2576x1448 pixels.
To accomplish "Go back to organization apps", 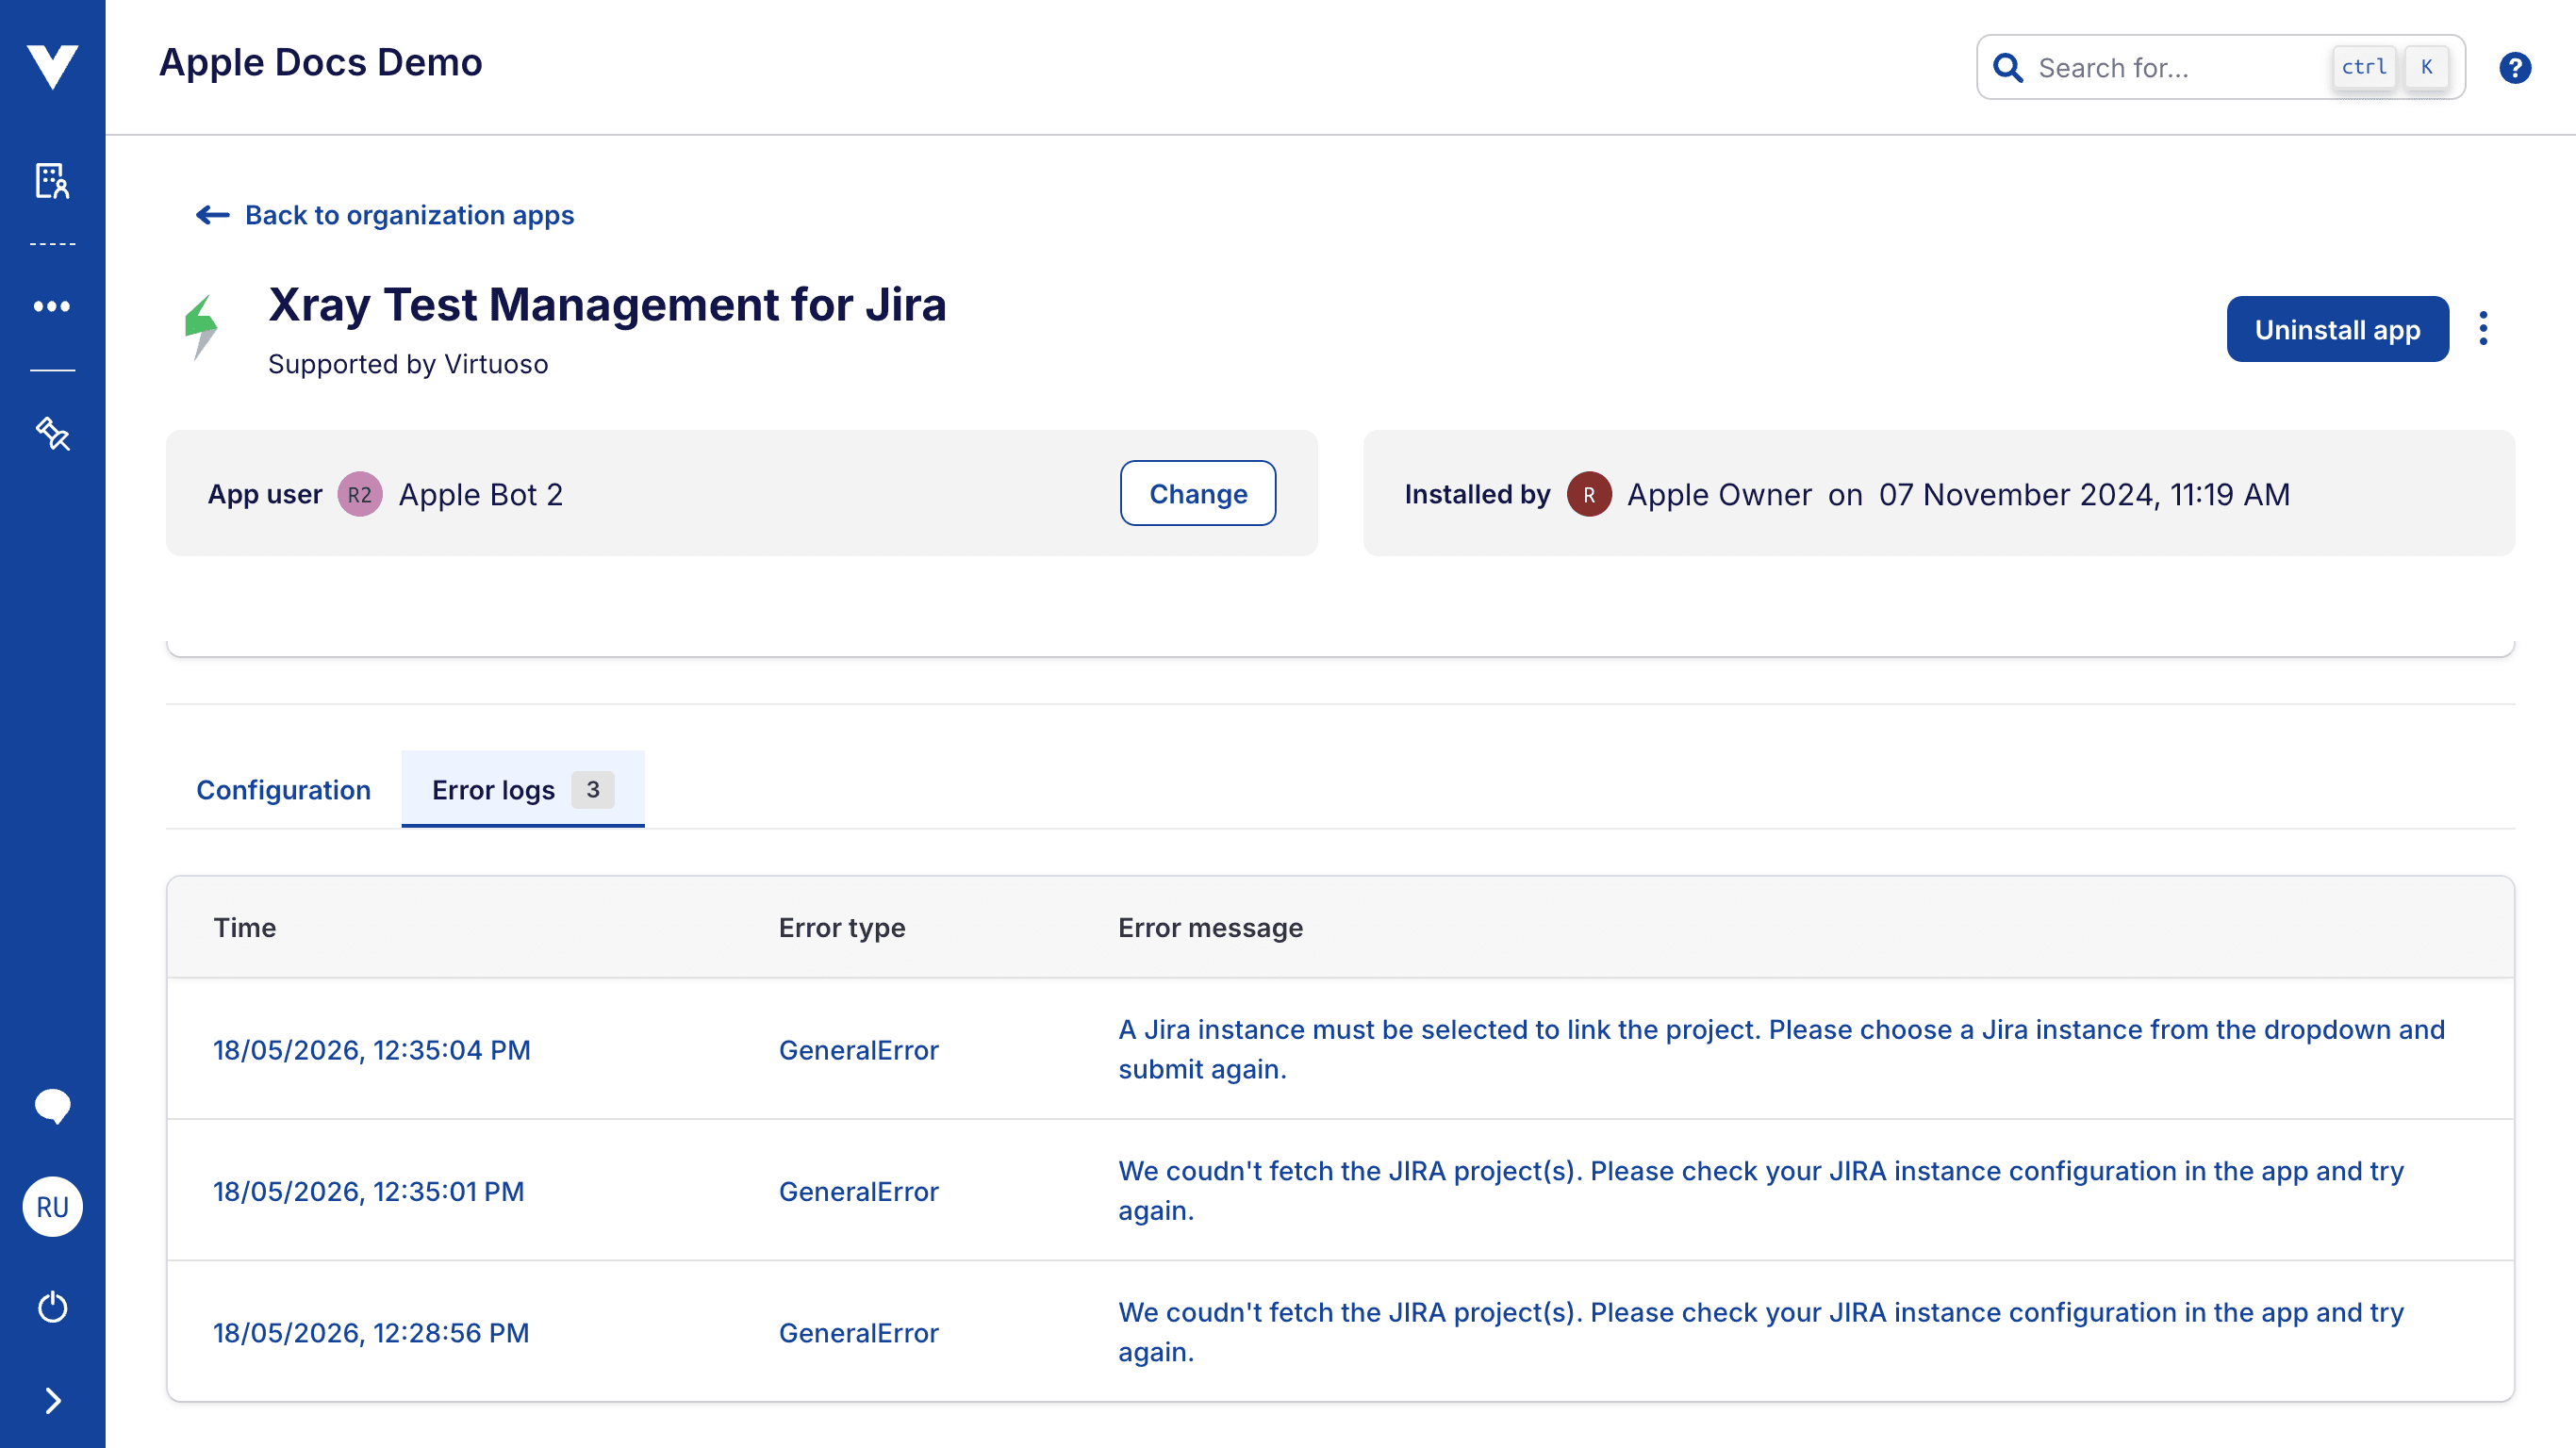I will (x=385, y=215).
